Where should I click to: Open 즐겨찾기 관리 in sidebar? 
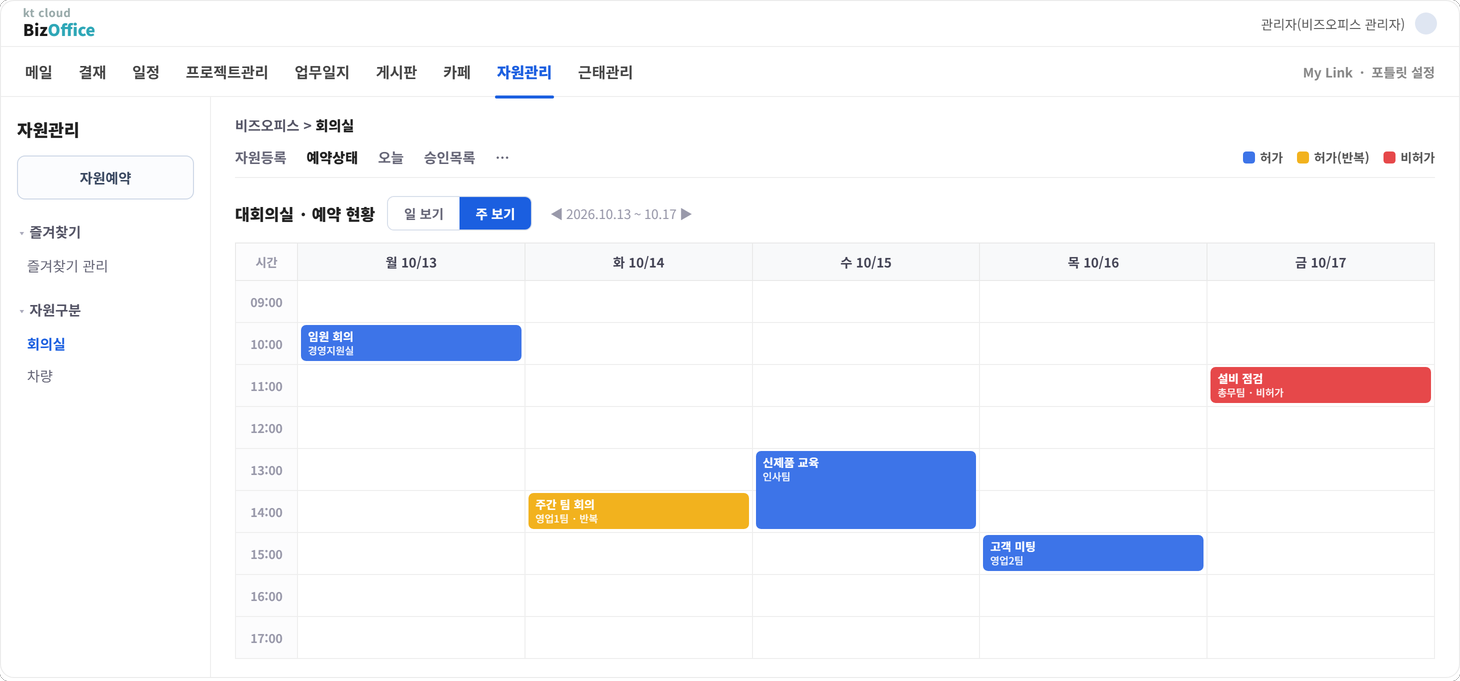68,266
